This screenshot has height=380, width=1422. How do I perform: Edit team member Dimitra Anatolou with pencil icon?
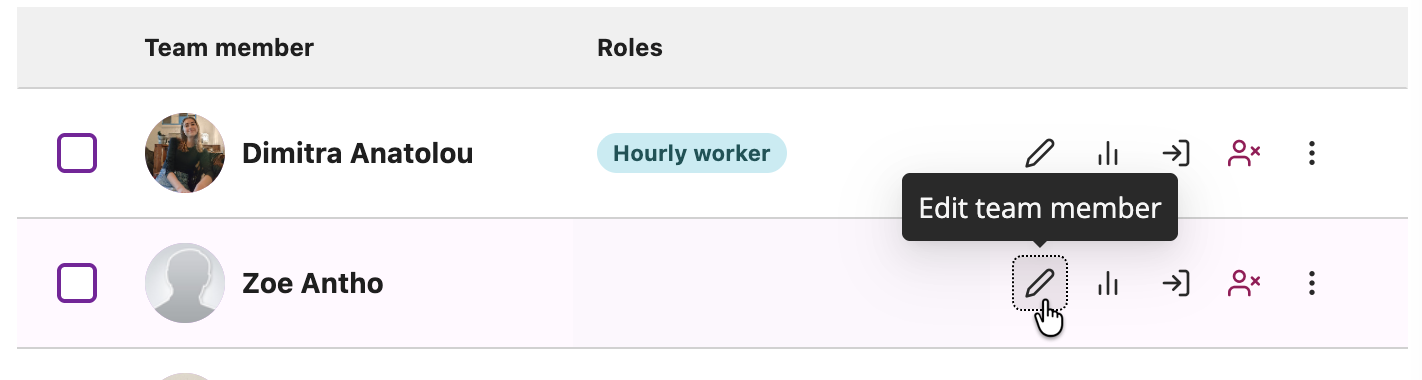coord(1040,153)
